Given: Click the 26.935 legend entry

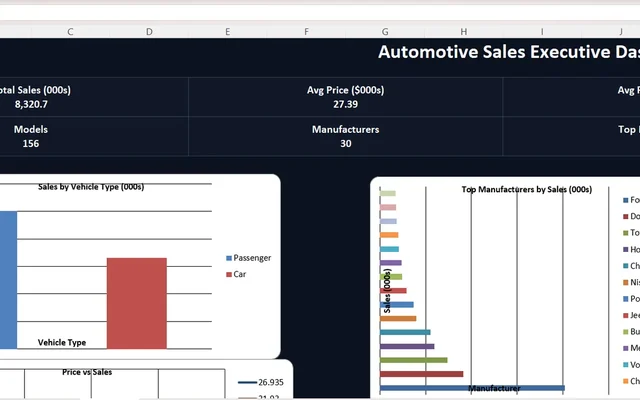Looking at the screenshot, I should click(261, 382).
